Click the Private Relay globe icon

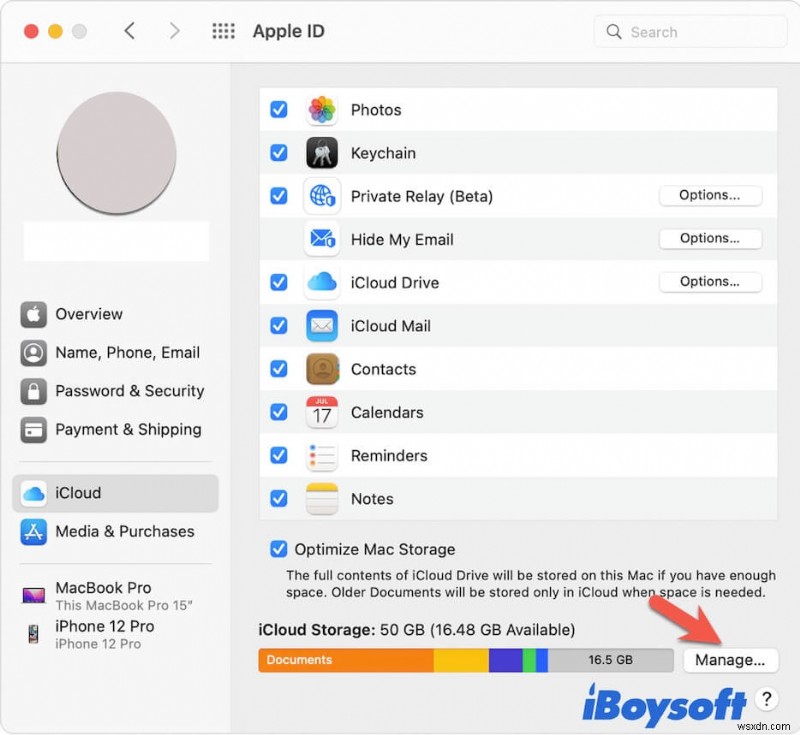click(x=321, y=196)
